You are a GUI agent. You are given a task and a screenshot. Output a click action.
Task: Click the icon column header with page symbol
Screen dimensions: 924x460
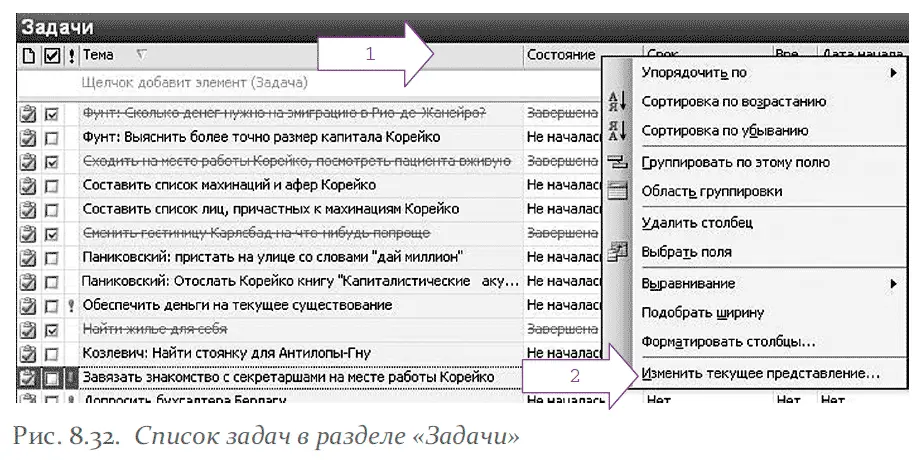(28, 56)
